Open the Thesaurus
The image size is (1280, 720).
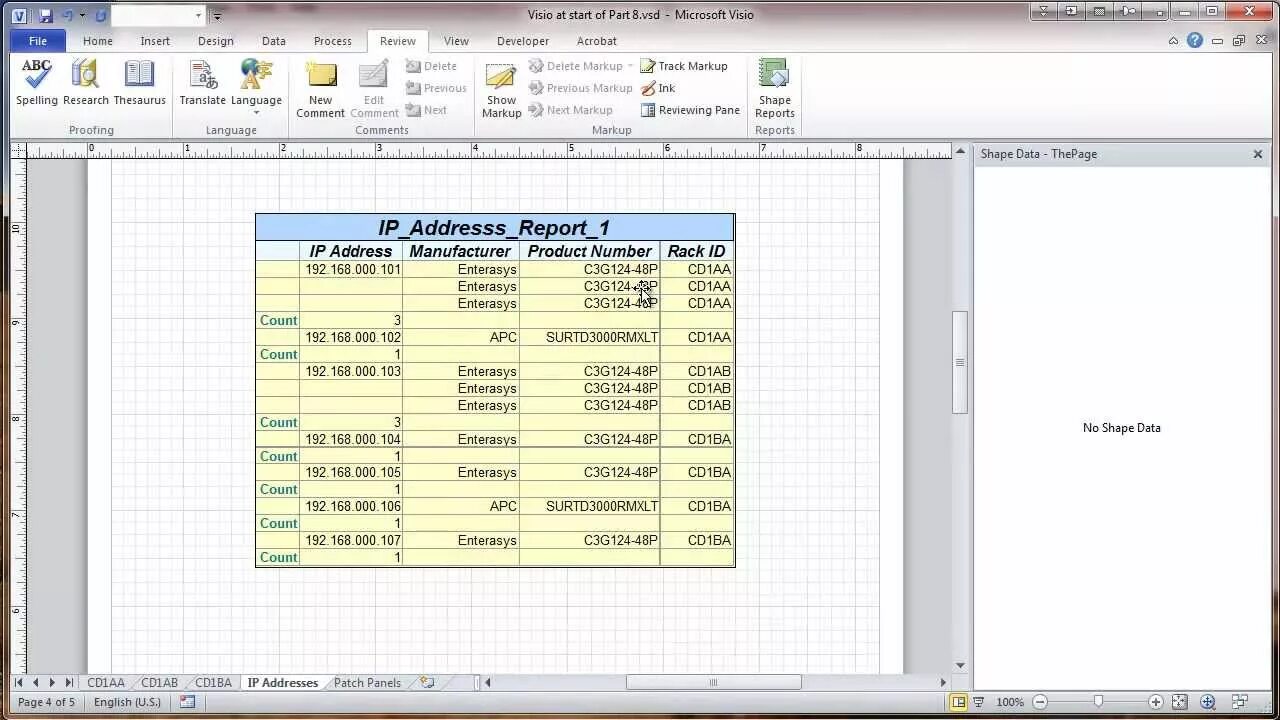(x=139, y=83)
